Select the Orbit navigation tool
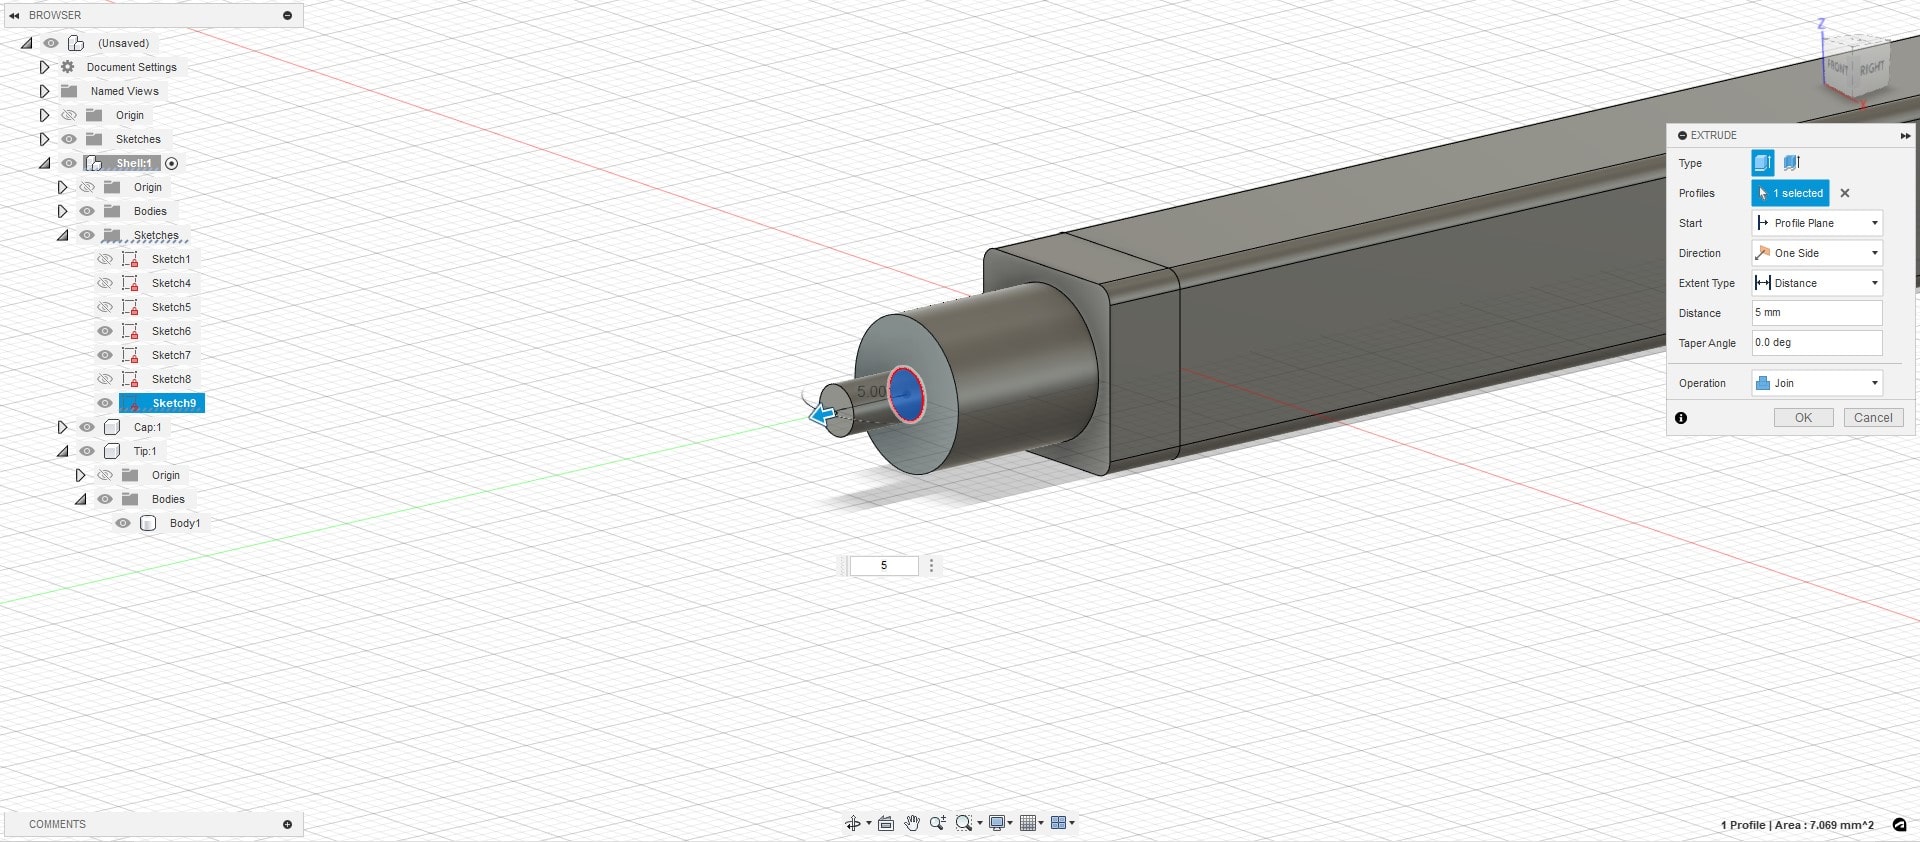Screen dimensions: 1920x842 pyautogui.click(x=852, y=823)
